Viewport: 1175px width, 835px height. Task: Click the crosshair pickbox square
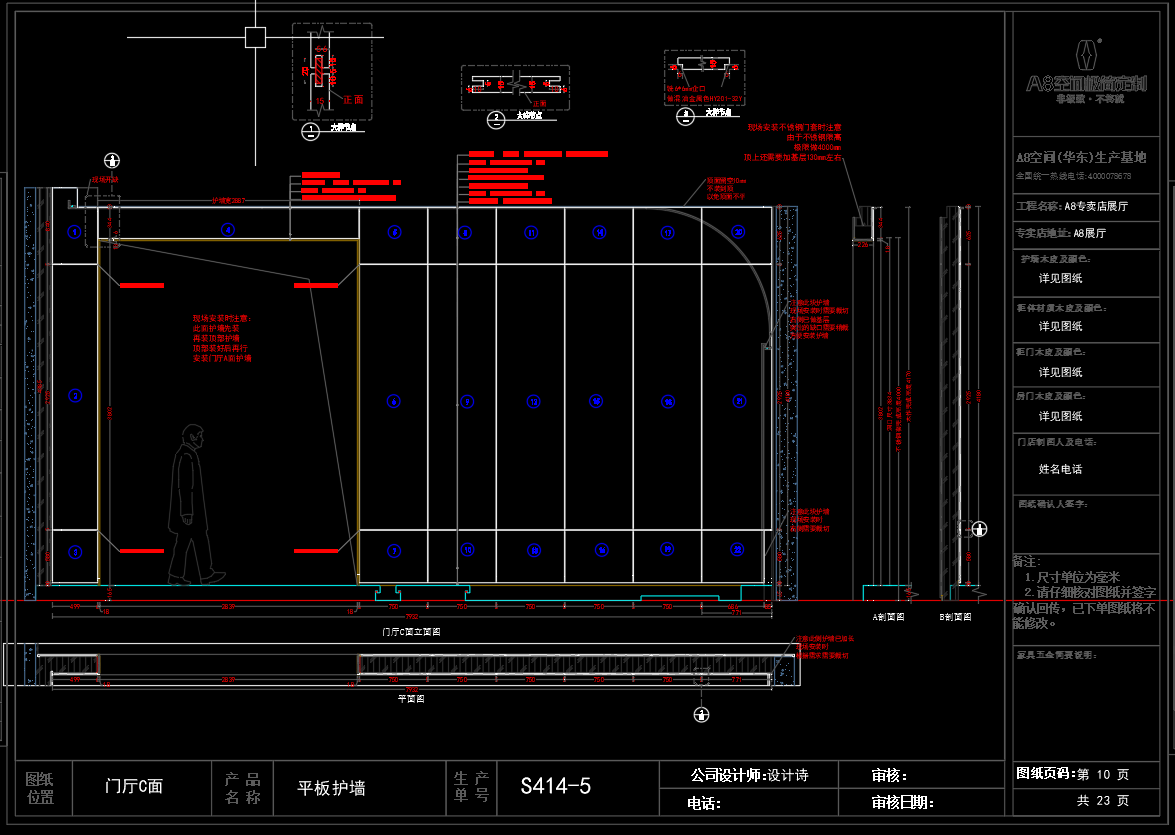click(255, 38)
